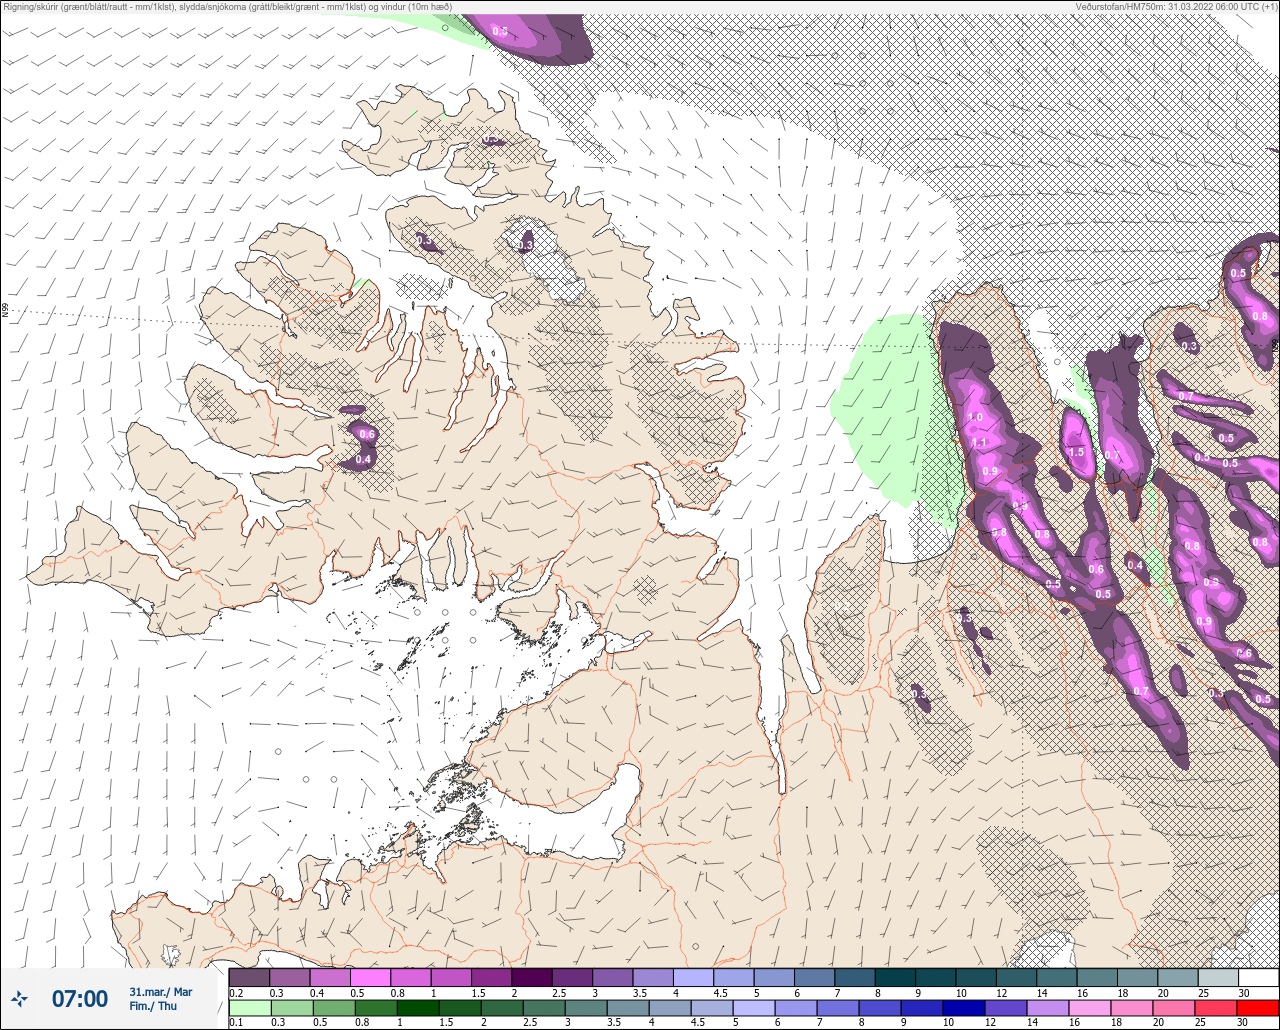This screenshot has height=1030, width=1280.
Task: Click the weekday text "Fim./ Thu"
Action: [x=153, y=1006]
